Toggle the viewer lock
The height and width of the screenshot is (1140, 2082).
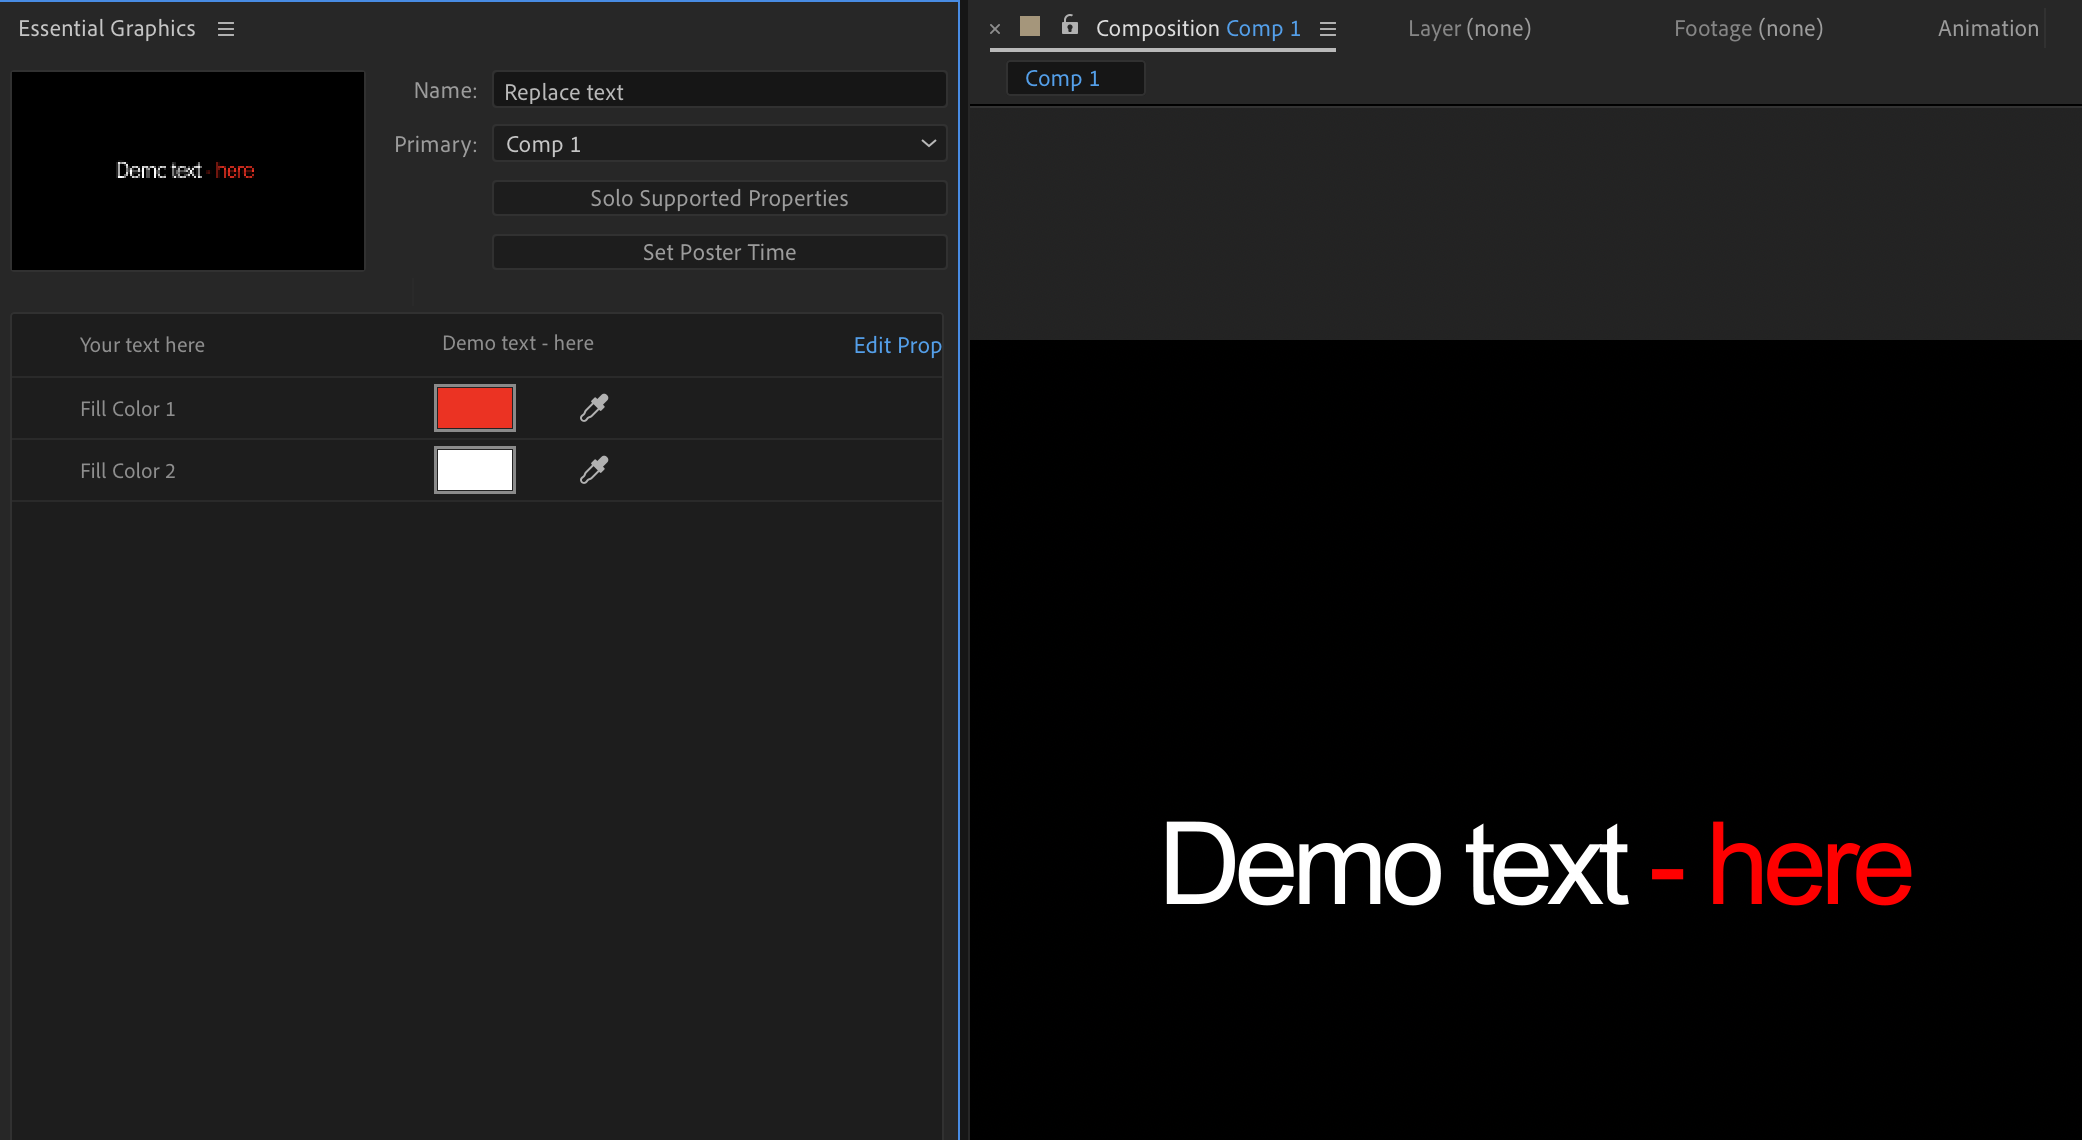(1069, 27)
